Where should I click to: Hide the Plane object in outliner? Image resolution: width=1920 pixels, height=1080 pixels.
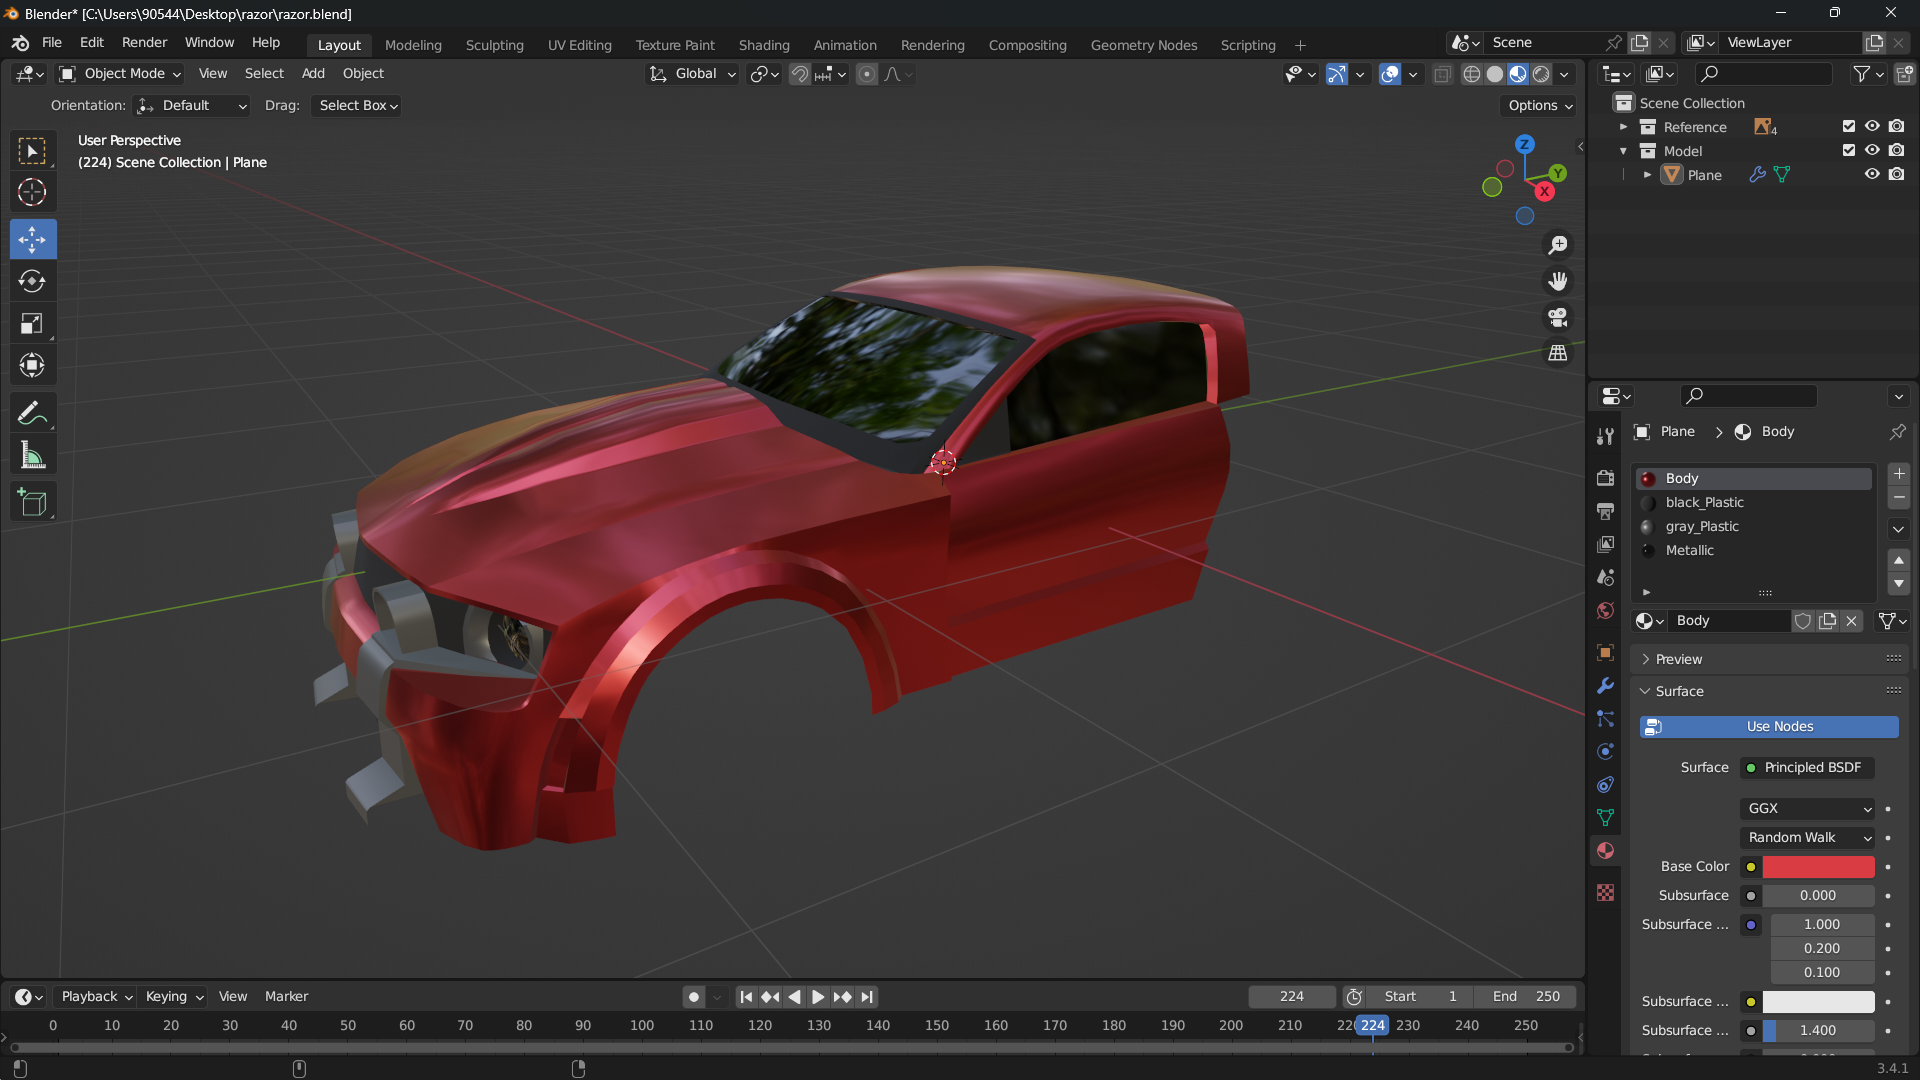click(1872, 174)
